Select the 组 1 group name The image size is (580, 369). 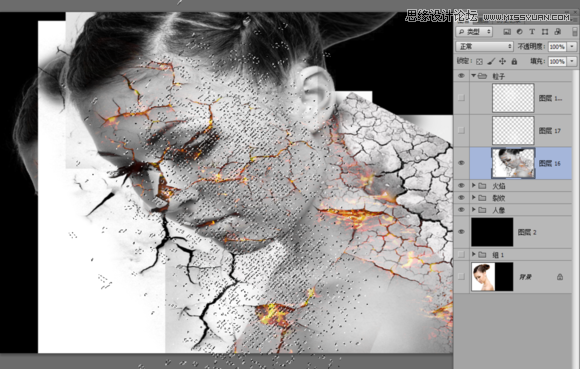click(x=498, y=255)
